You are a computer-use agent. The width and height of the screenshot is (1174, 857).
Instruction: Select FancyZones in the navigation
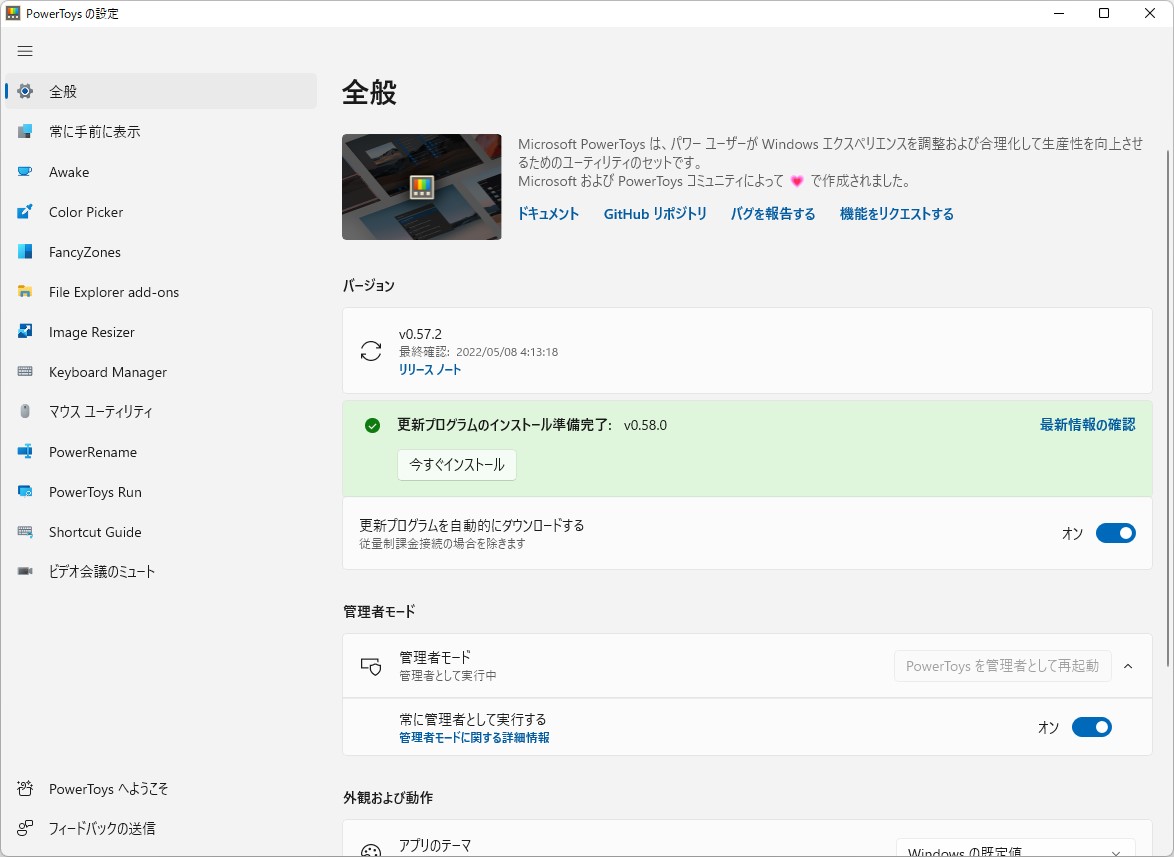[x=161, y=251]
